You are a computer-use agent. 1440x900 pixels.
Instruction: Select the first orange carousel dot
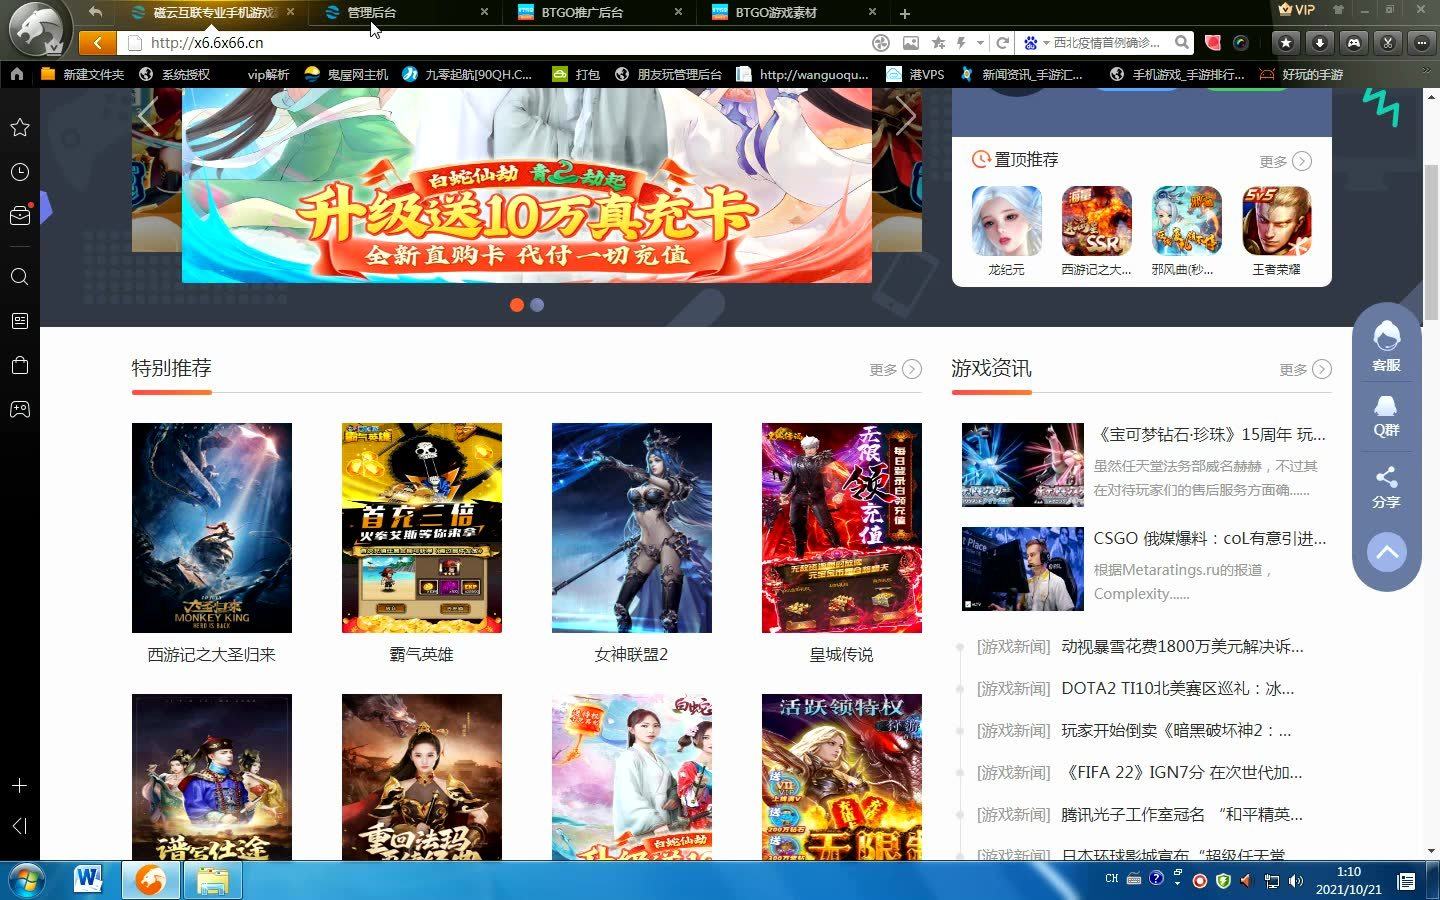tap(517, 305)
